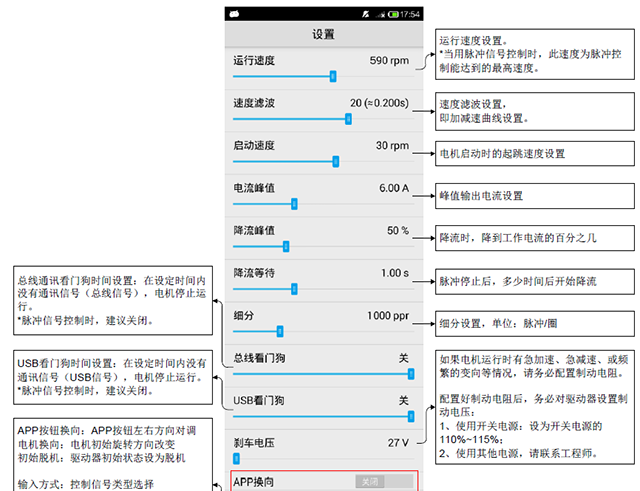
Task: Click the 6.00 A current value
Action: [x=394, y=188]
